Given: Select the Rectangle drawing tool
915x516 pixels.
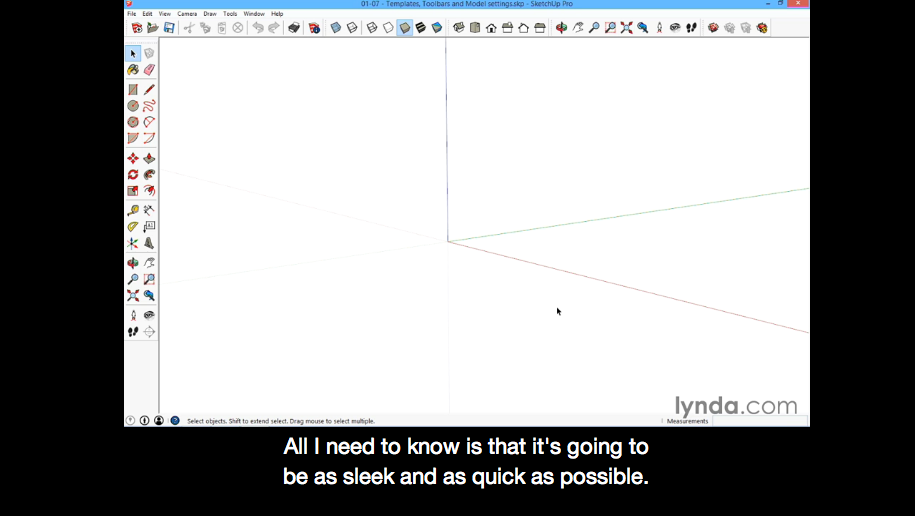Looking at the screenshot, I should pyautogui.click(x=133, y=90).
